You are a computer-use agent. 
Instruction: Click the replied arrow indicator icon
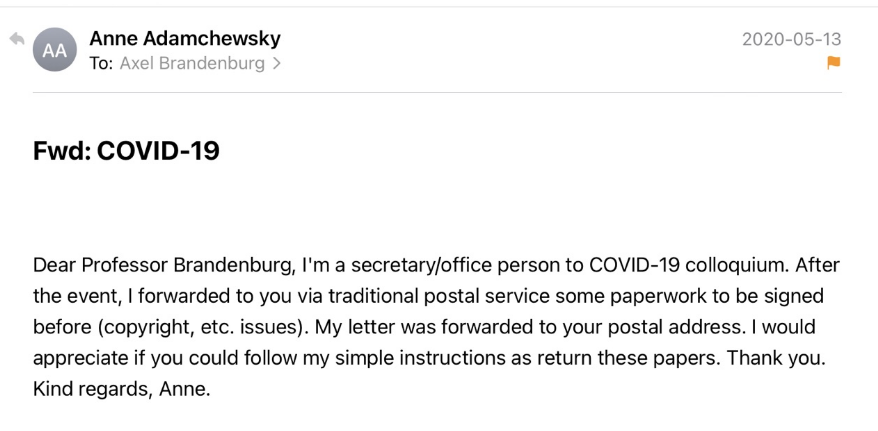point(17,39)
